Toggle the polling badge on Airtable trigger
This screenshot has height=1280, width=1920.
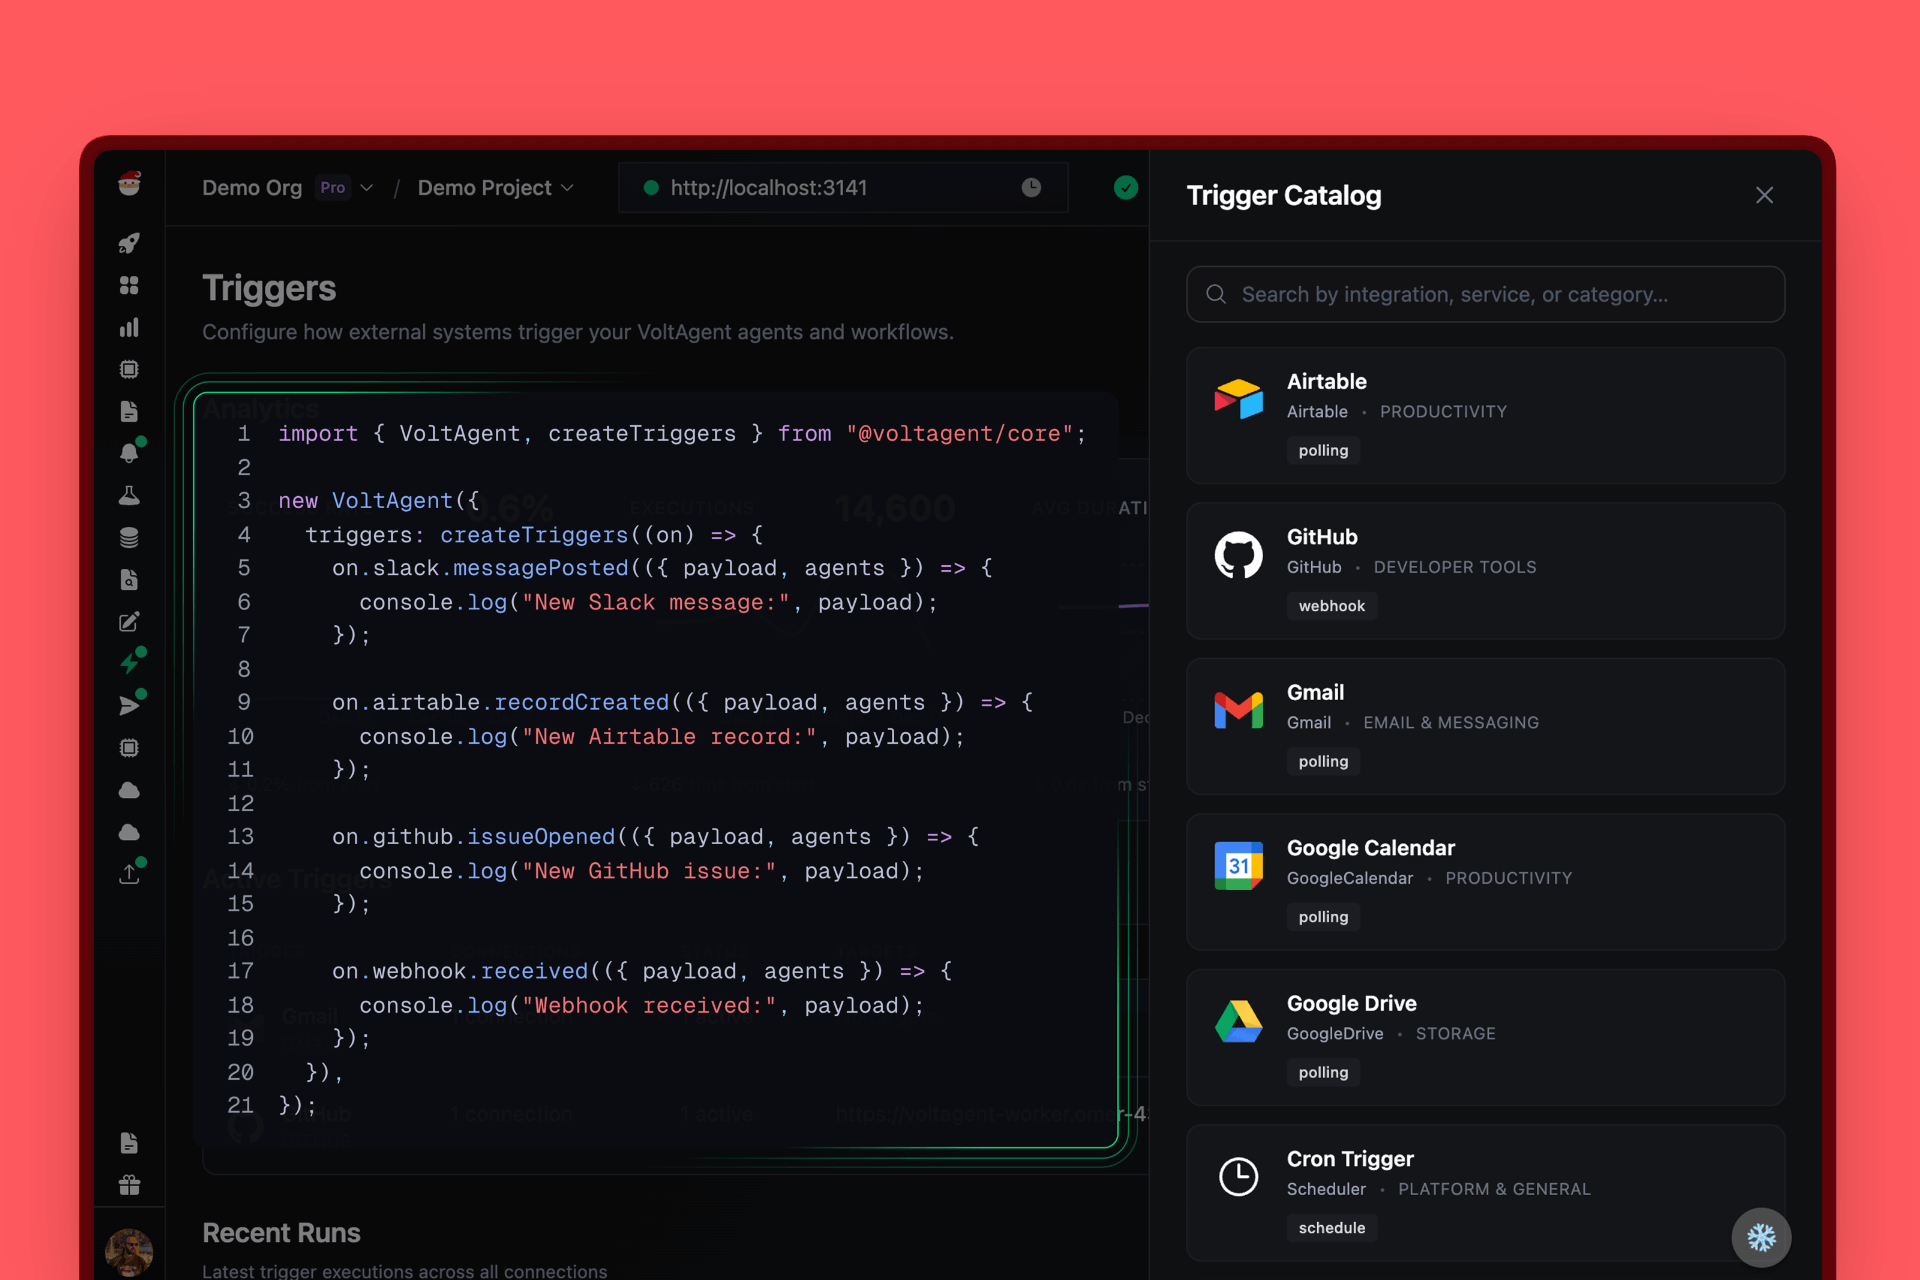point(1323,450)
